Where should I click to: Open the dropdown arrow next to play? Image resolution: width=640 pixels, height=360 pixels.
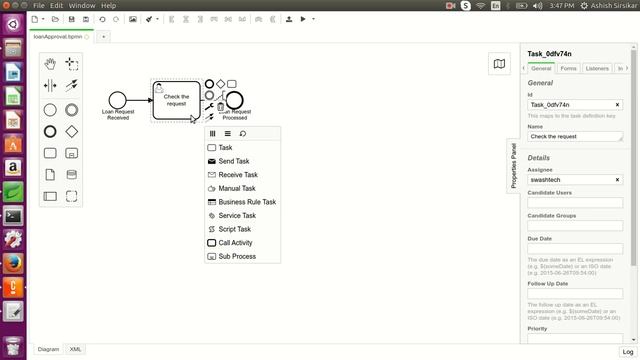coord(313,19)
